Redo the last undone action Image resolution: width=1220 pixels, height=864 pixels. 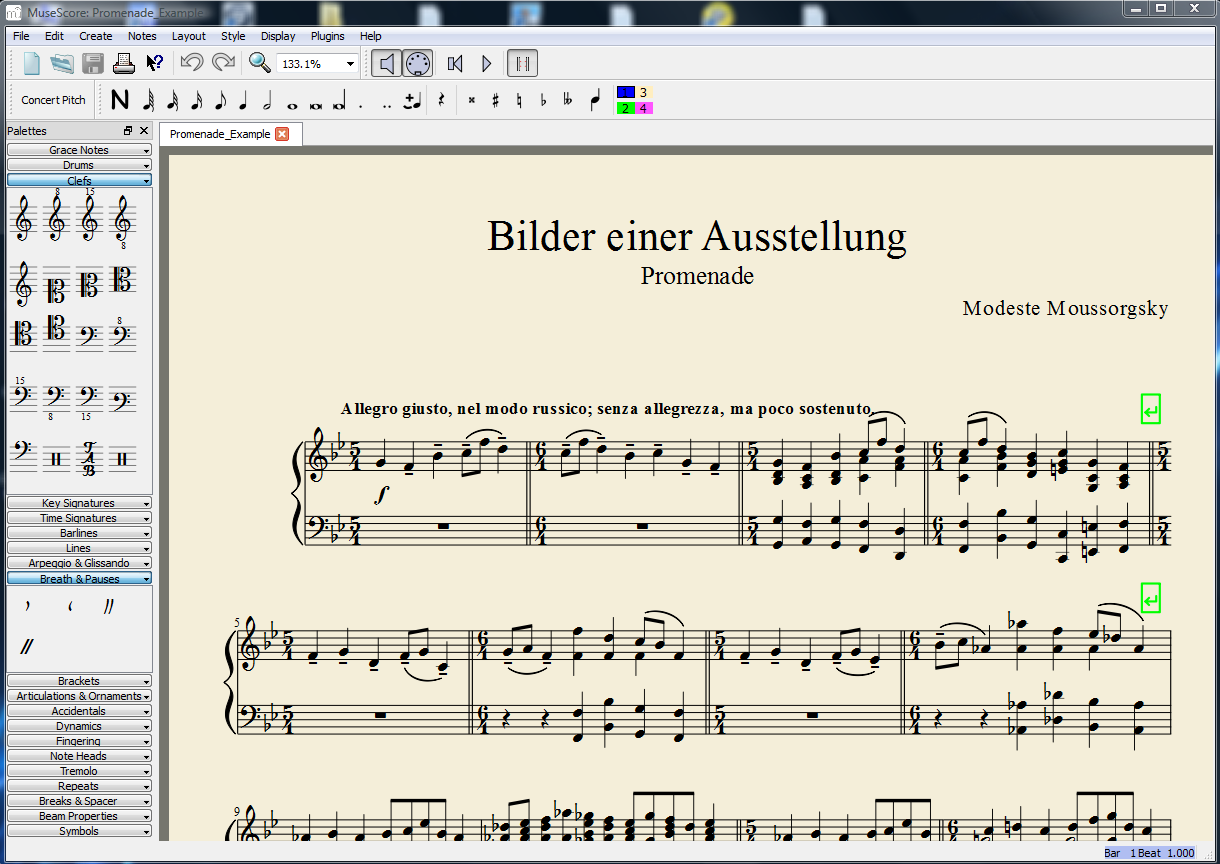point(223,63)
